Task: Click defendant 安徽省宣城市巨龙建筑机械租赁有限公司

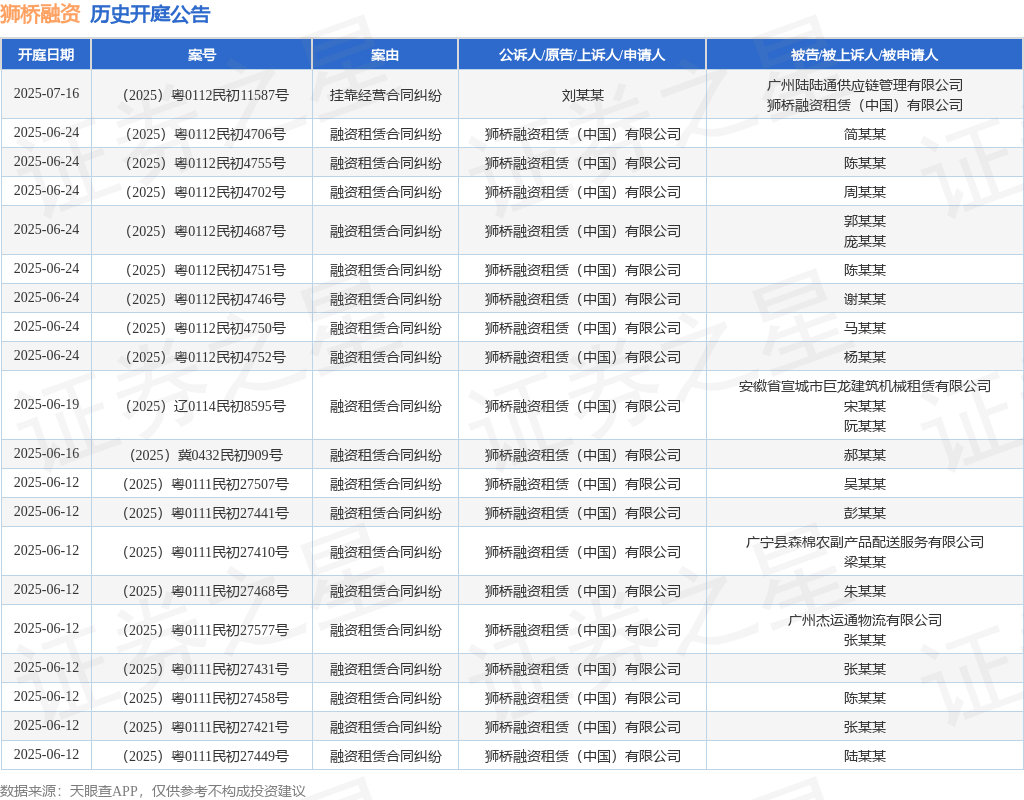Action: point(865,387)
